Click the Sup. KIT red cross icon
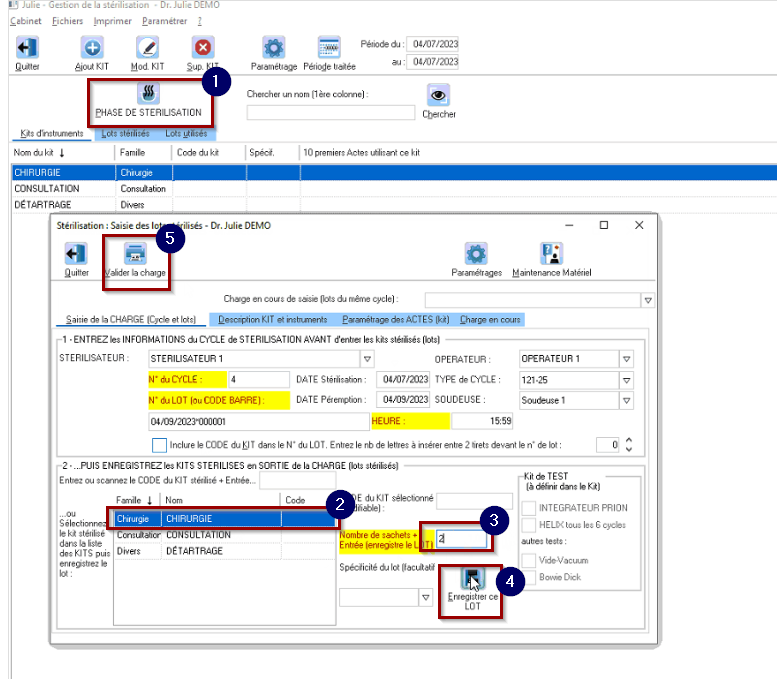 click(203, 48)
